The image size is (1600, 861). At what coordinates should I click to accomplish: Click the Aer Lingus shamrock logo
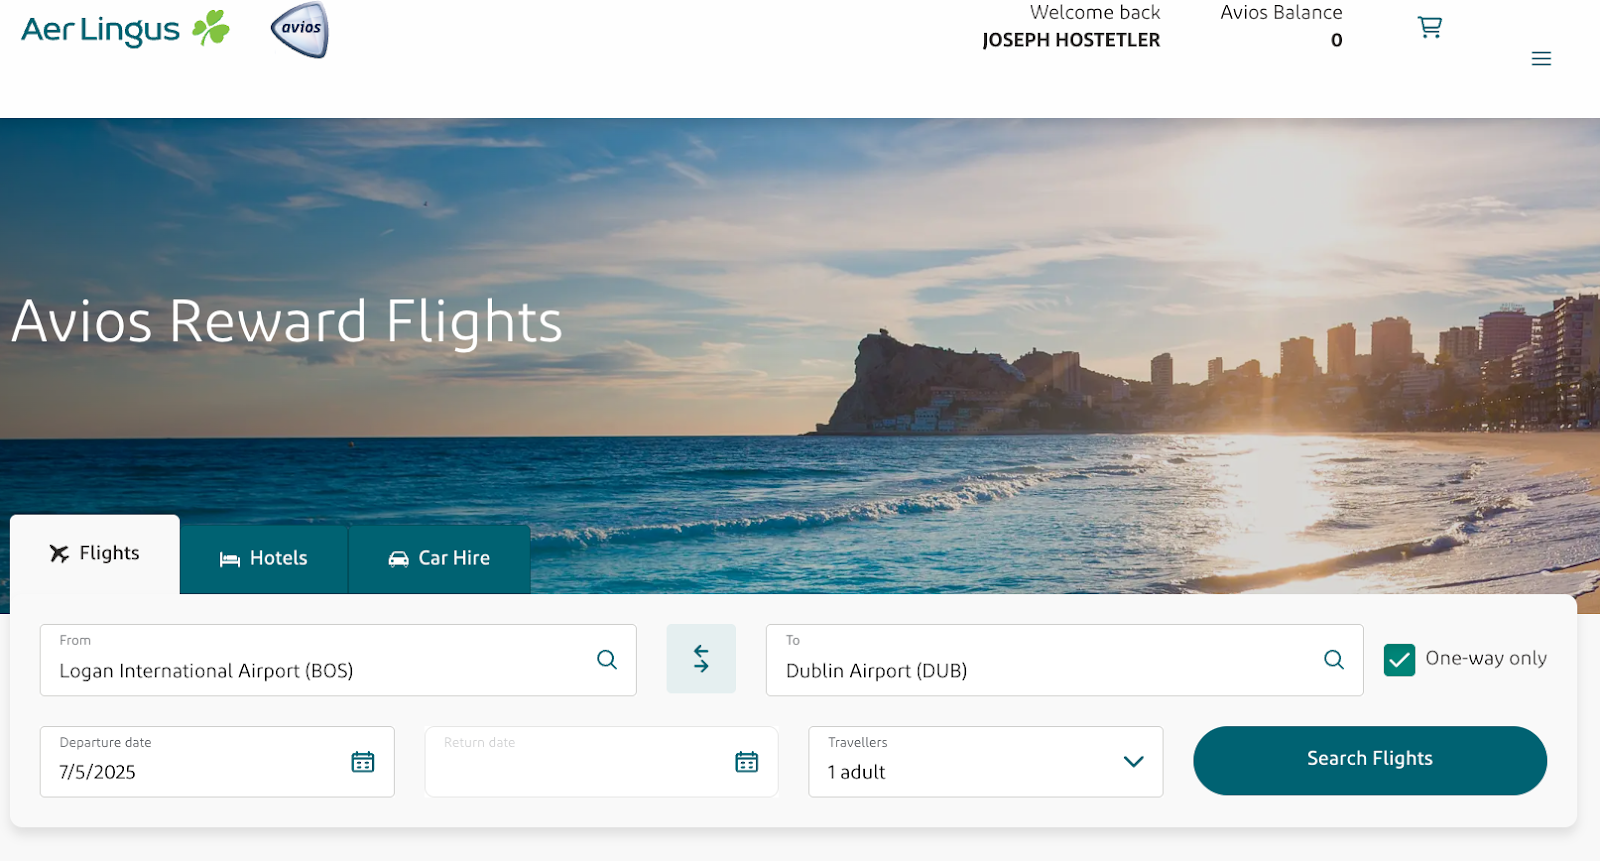125,29
